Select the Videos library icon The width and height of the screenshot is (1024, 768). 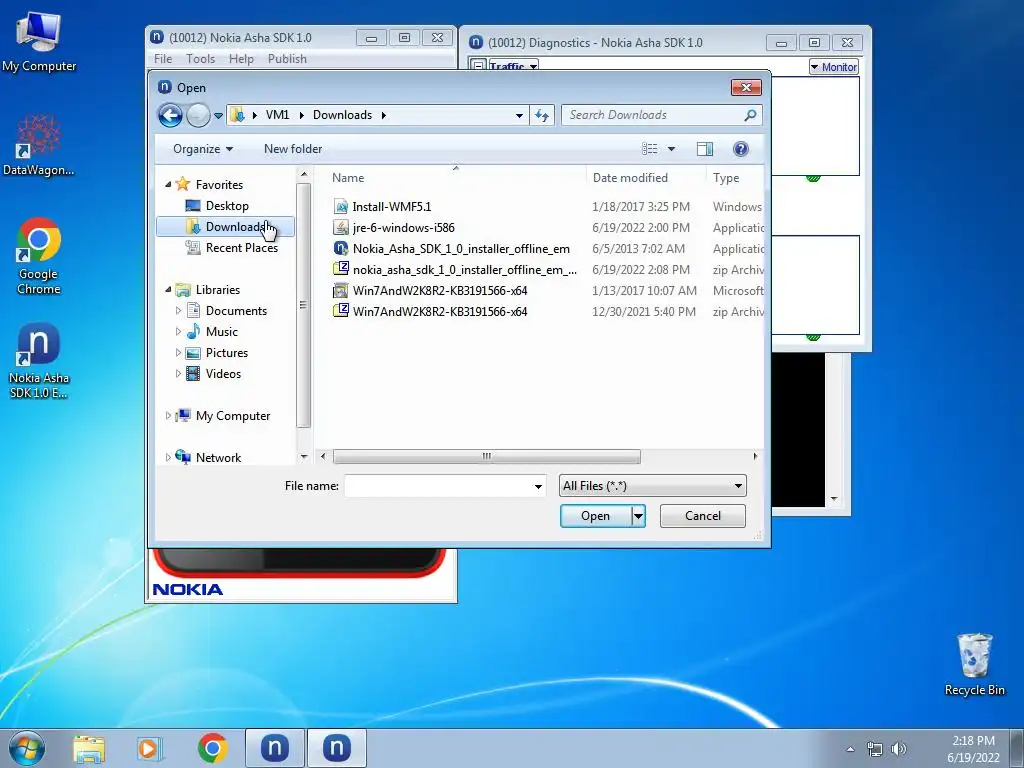pos(193,373)
